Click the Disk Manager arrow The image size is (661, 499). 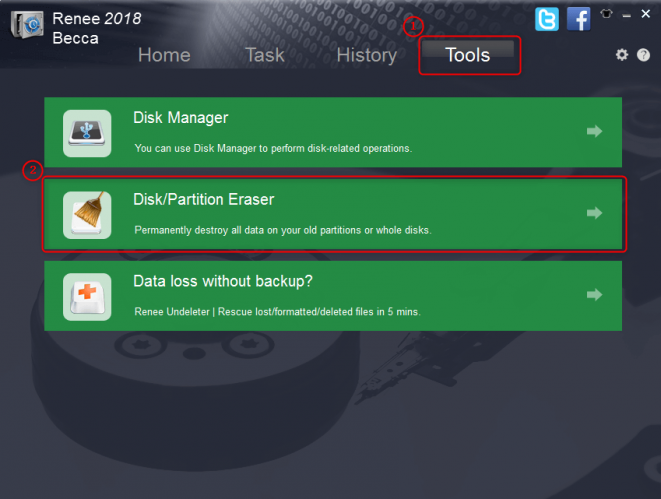[x=594, y=131]
